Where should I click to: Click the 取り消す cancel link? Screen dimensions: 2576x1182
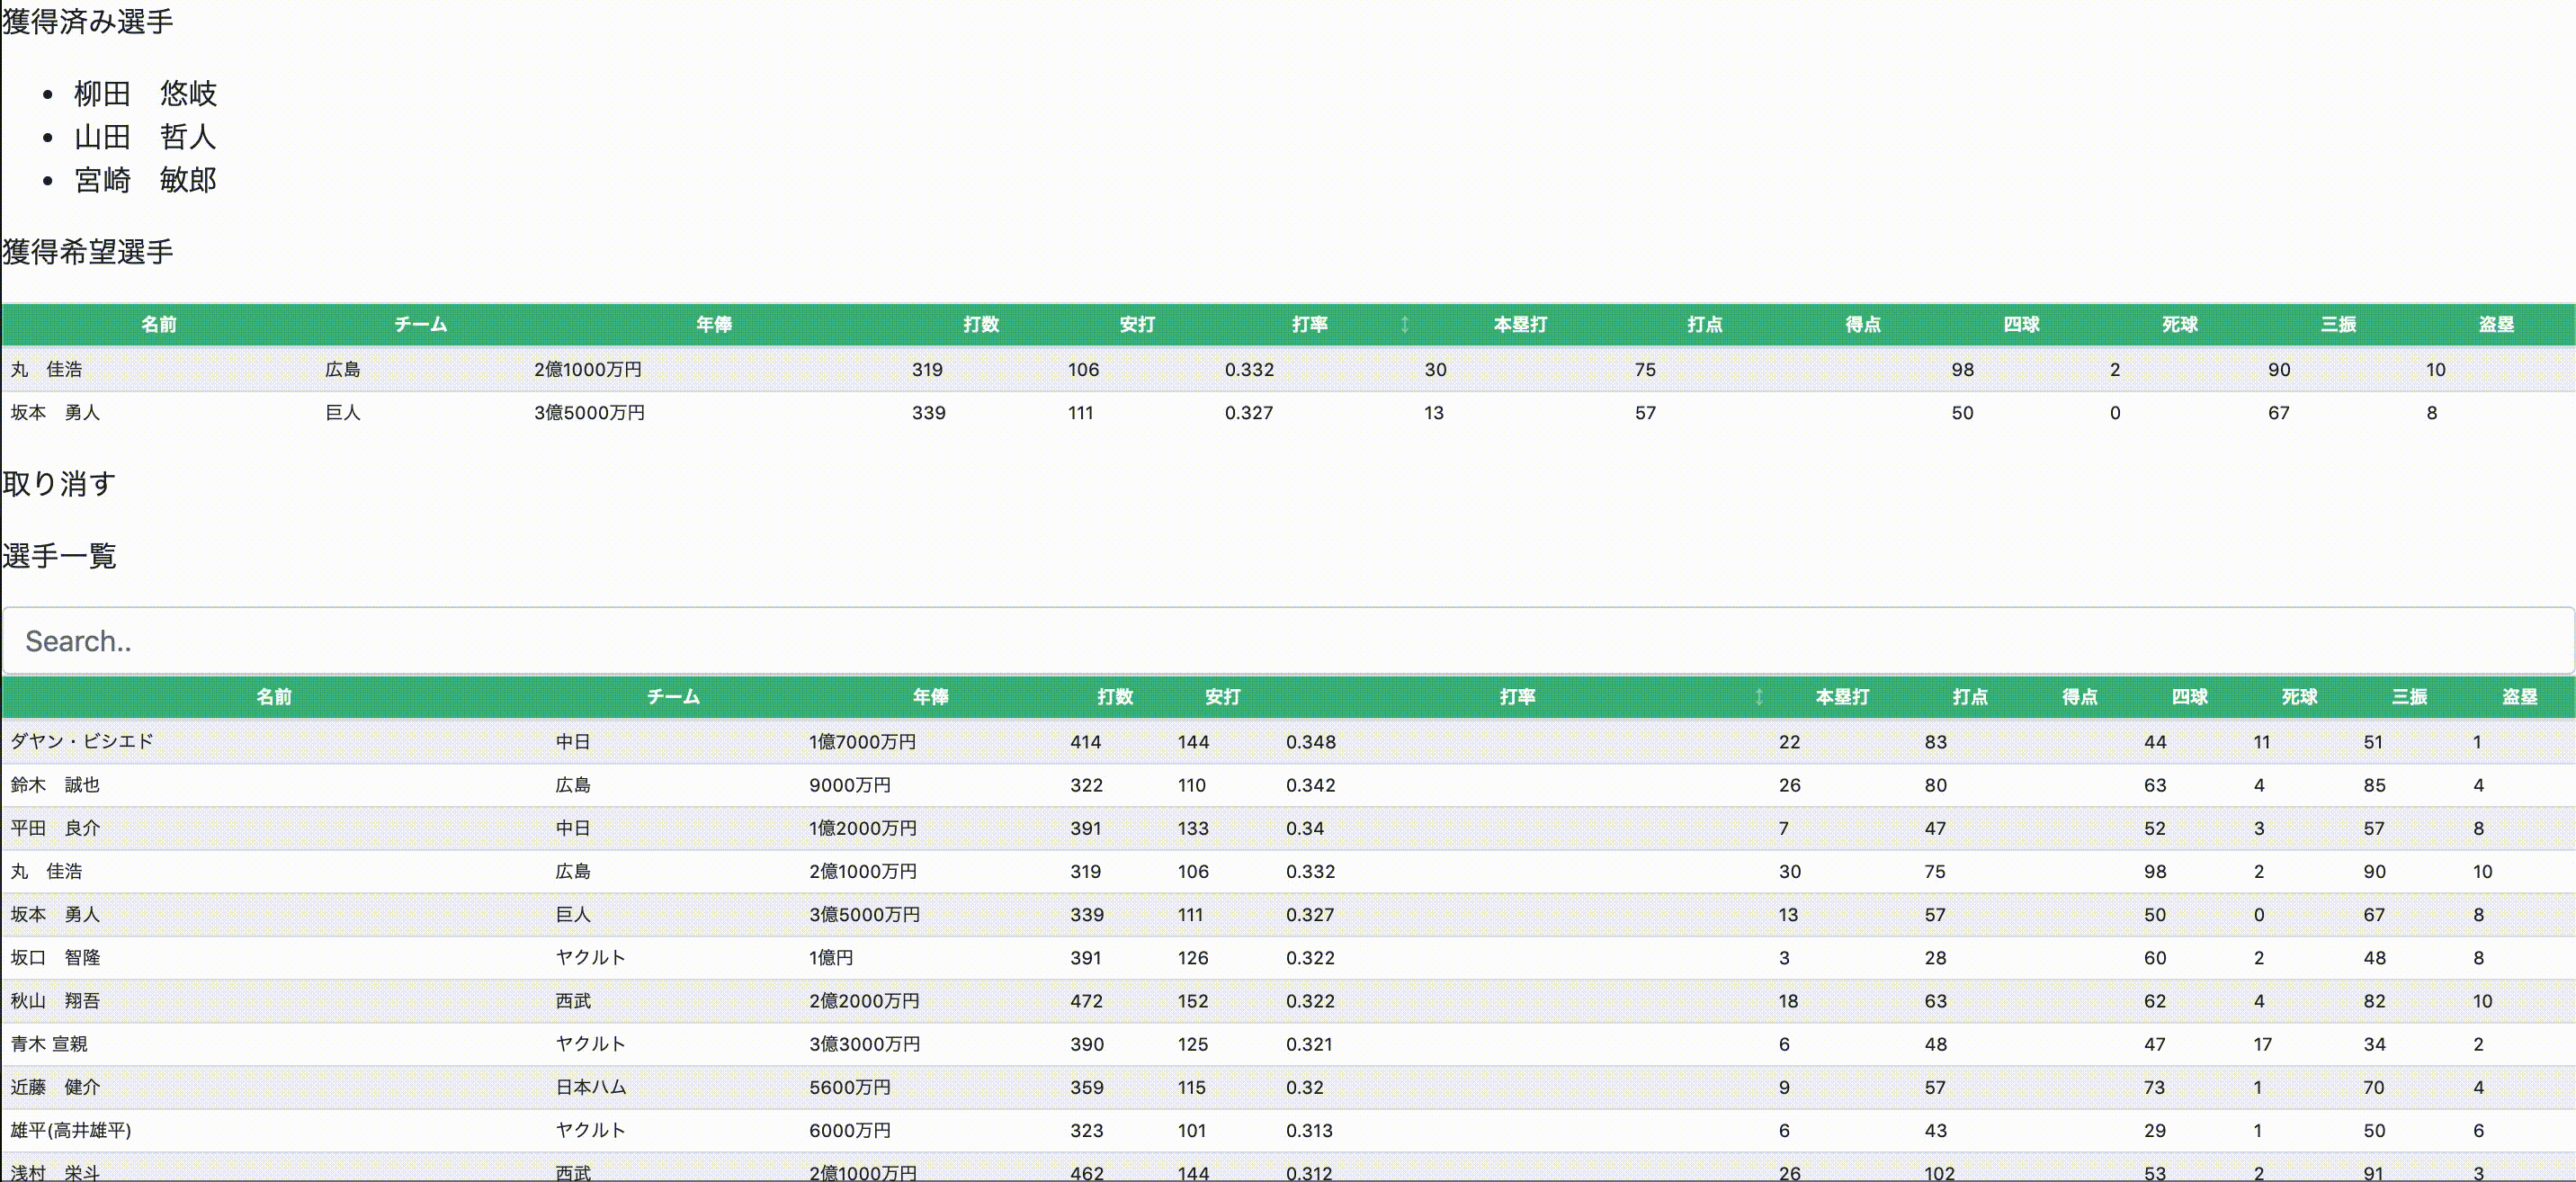59,484
